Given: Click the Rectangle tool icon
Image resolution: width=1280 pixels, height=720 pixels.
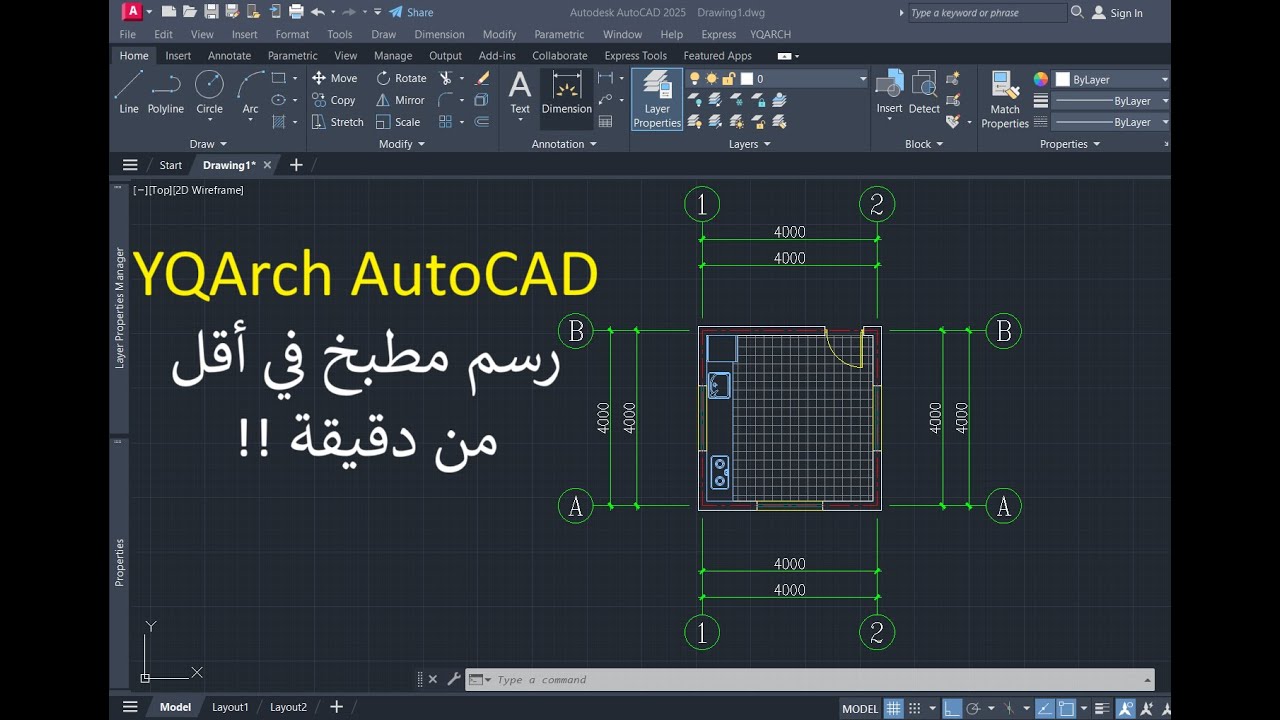Looking at the screenshot, I should (x=279, y=78).
